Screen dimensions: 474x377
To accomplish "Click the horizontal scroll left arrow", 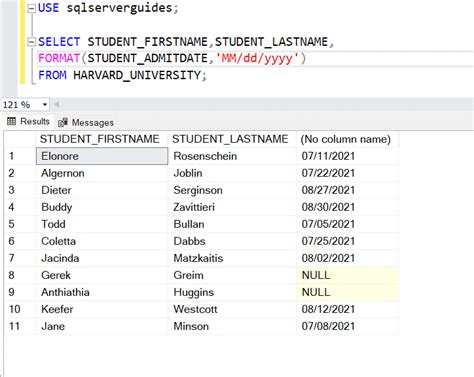I will tap(57, 105).
